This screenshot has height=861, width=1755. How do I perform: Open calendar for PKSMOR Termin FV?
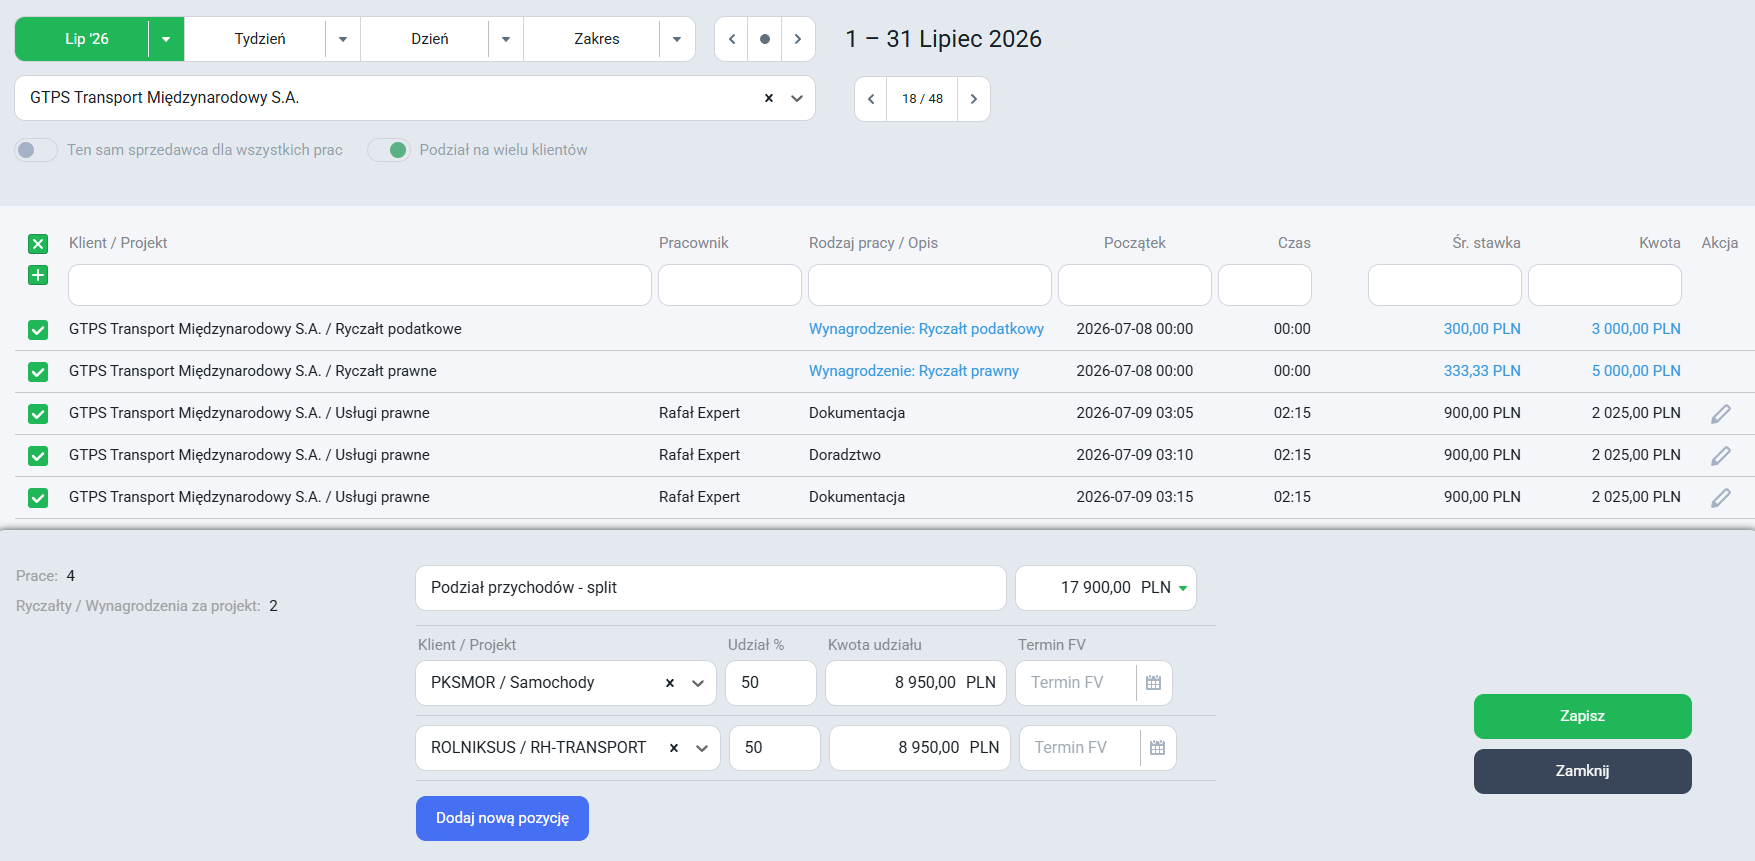[x=1154, y=683]
